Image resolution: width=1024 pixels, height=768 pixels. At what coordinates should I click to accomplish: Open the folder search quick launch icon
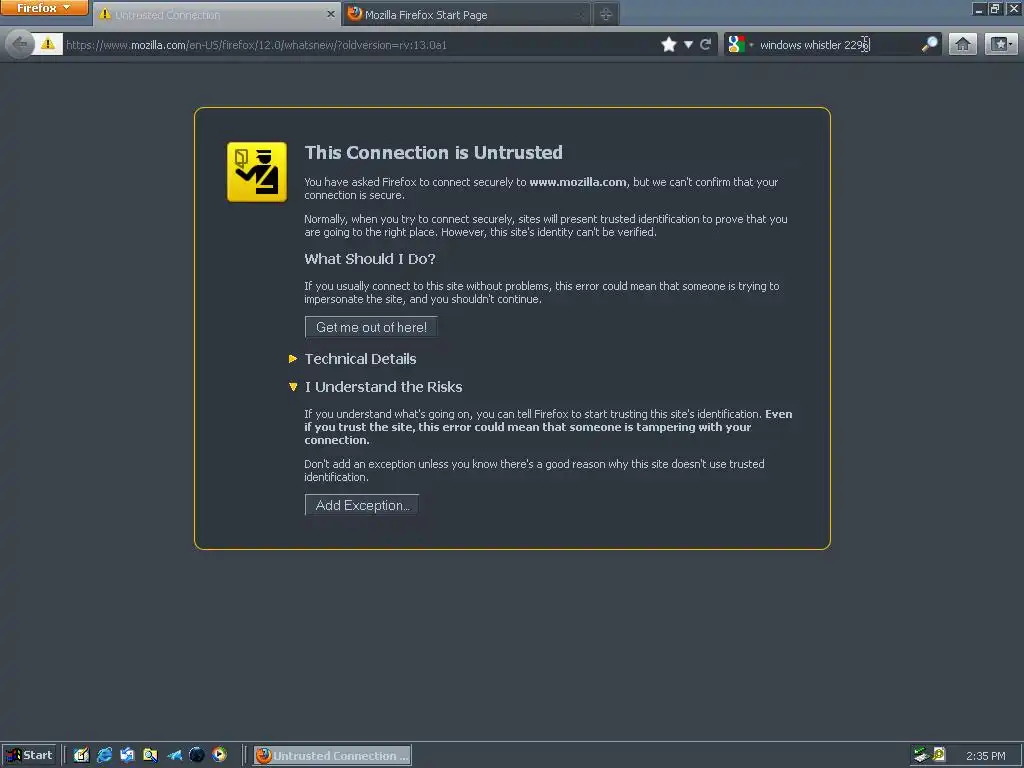click(150, 755)
